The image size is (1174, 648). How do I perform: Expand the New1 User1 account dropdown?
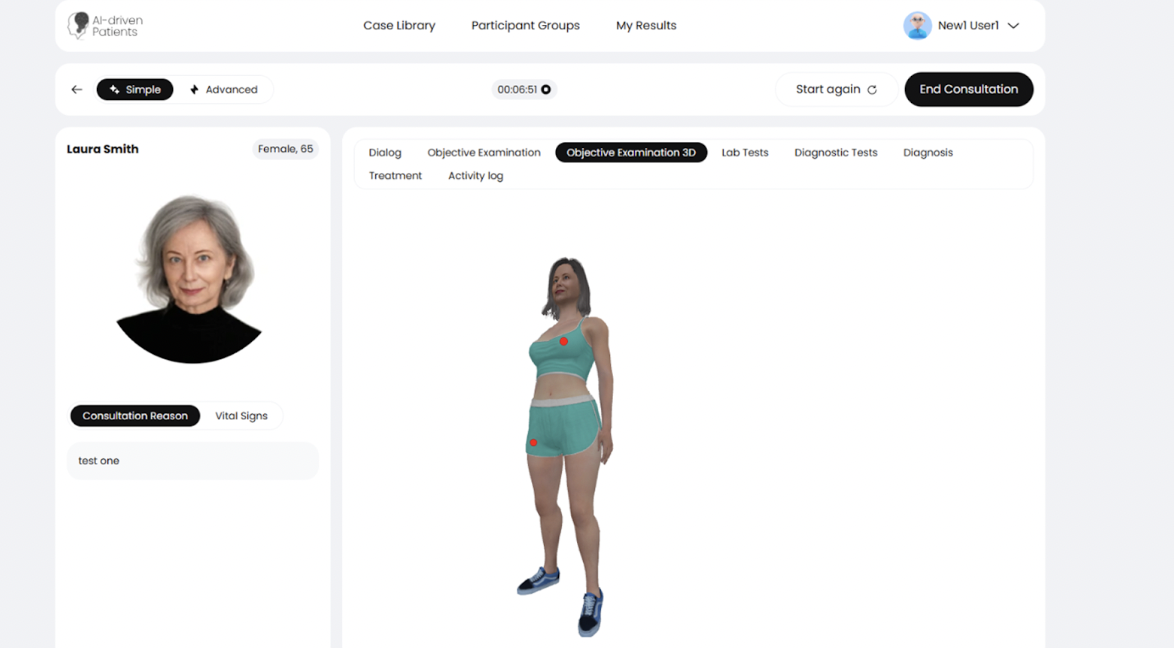[1013, 26]
